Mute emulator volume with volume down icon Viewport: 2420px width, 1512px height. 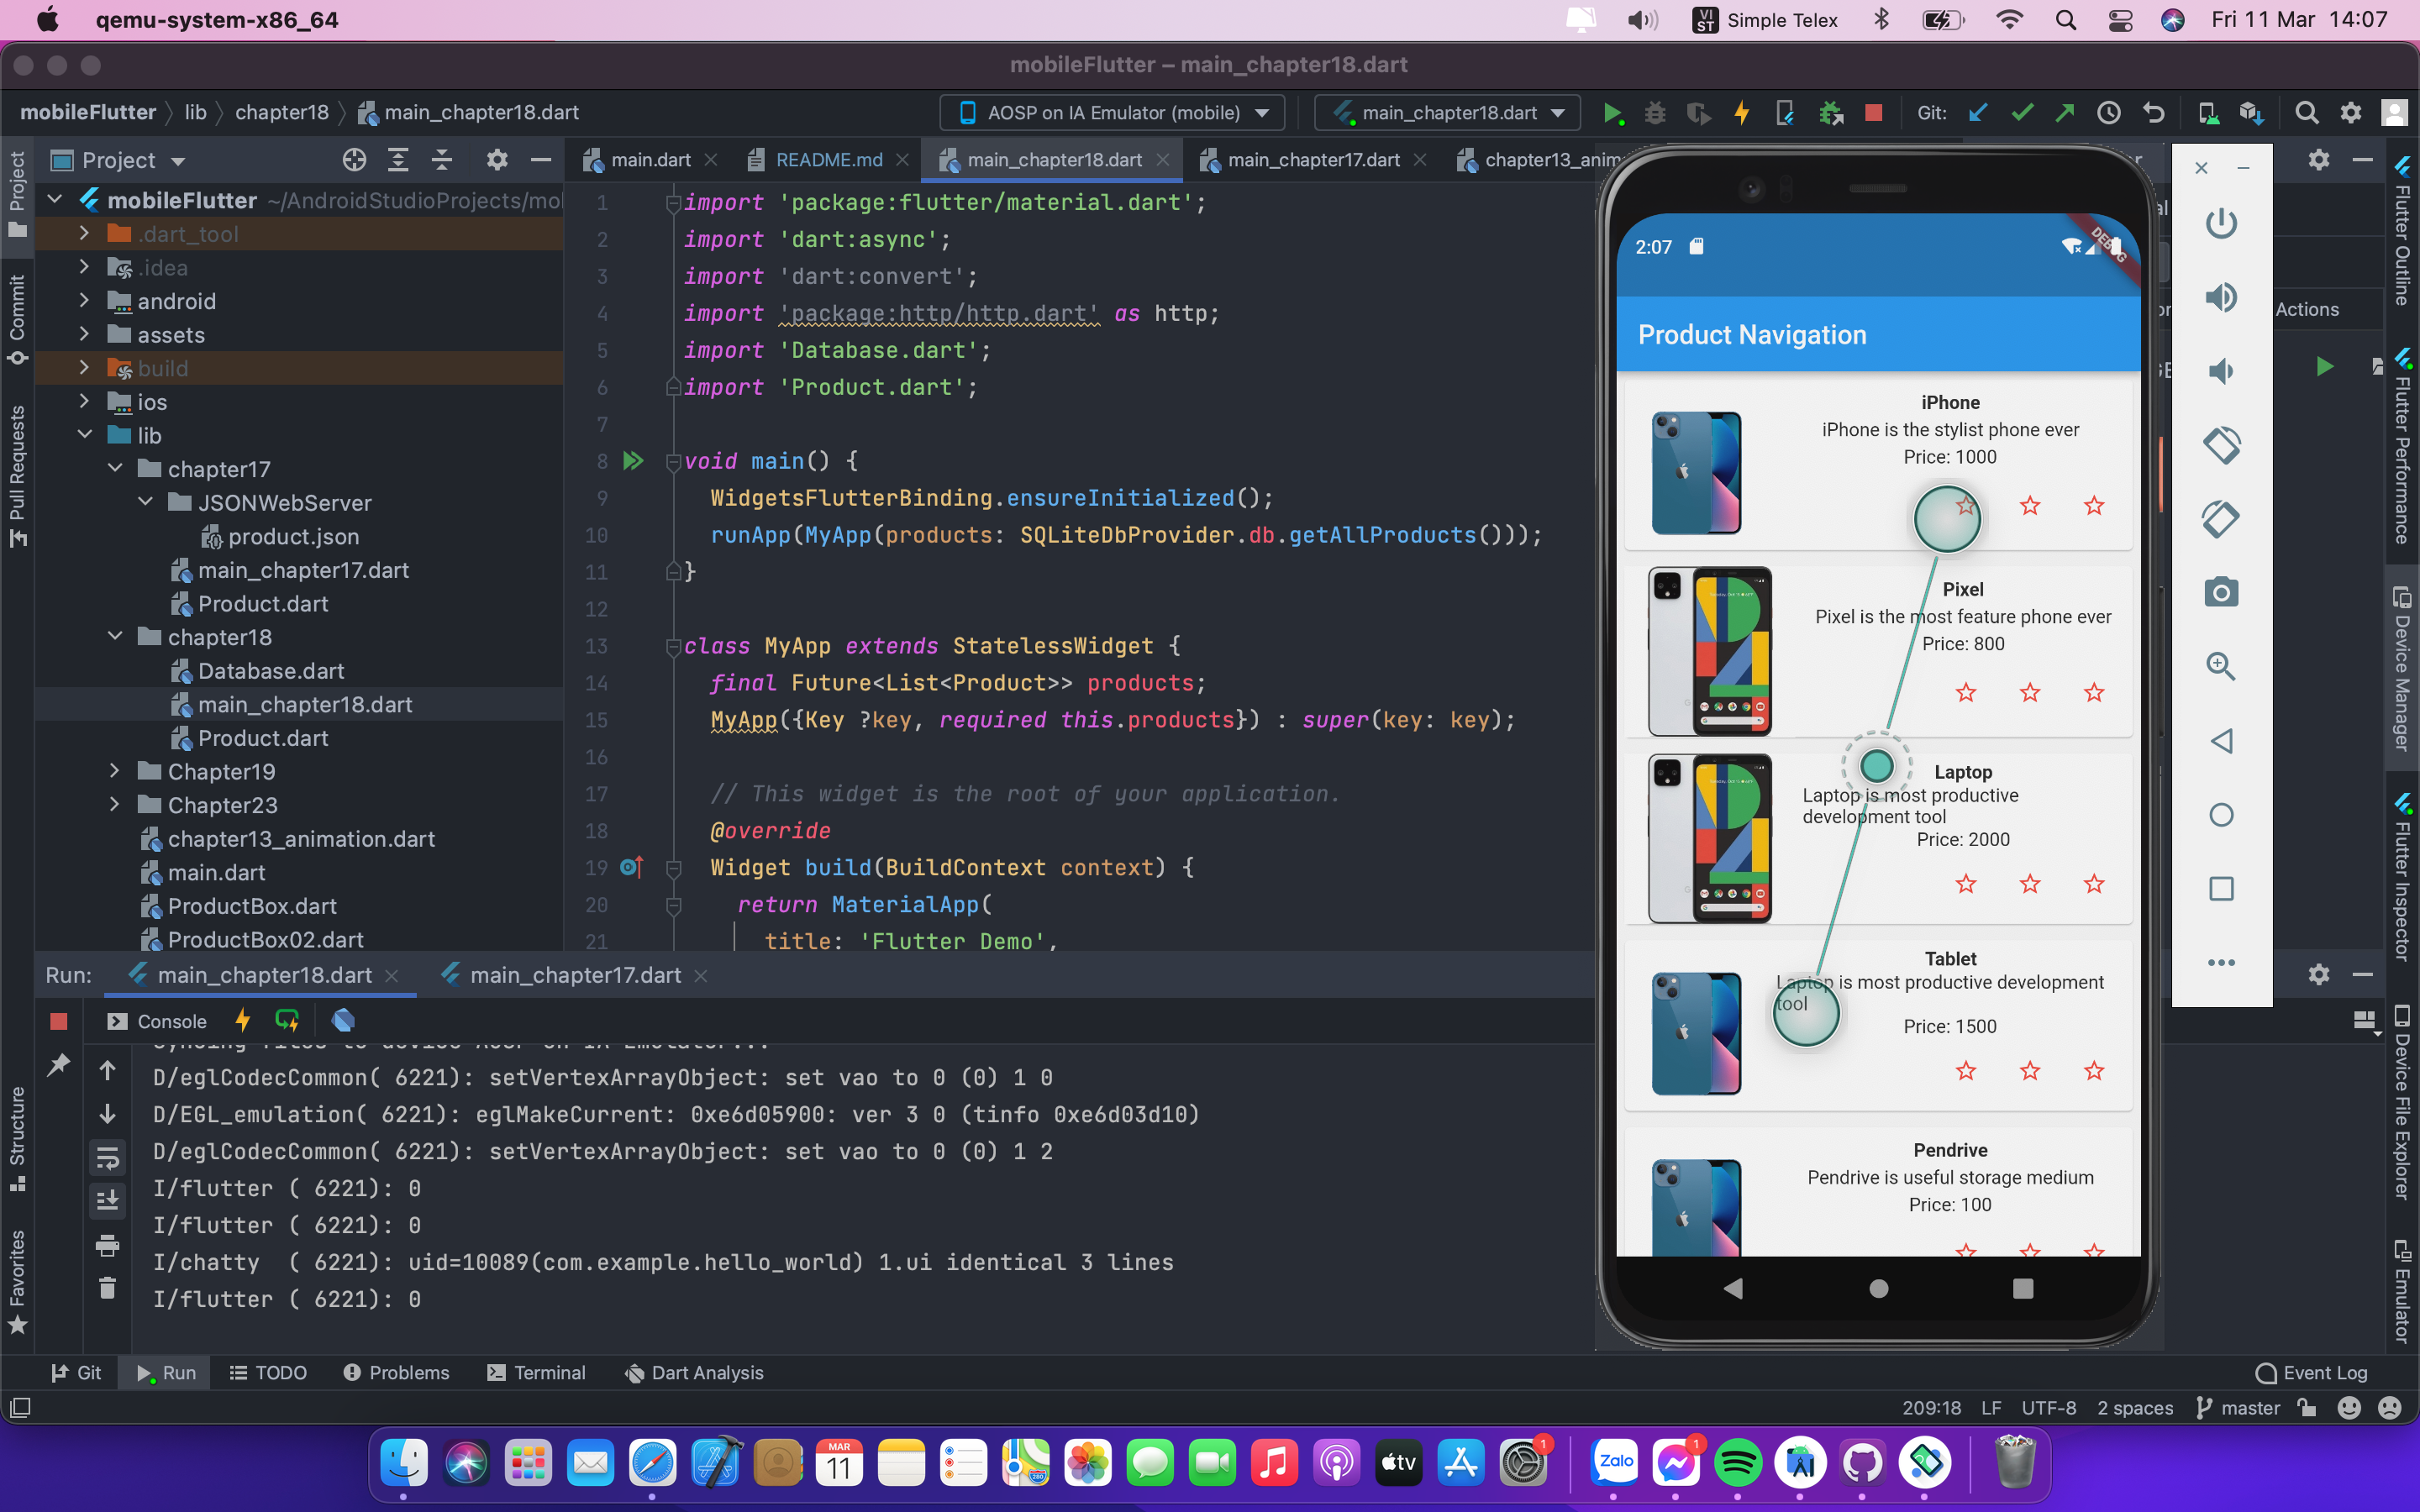pyautogui.click(x=2221, y=371)
